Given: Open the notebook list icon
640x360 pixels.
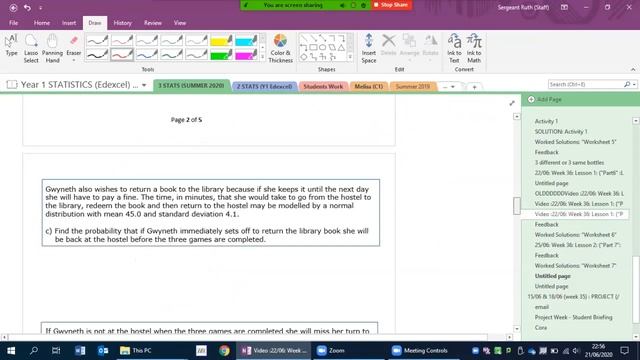Looking at the screenshot, I should pos(12,85).
